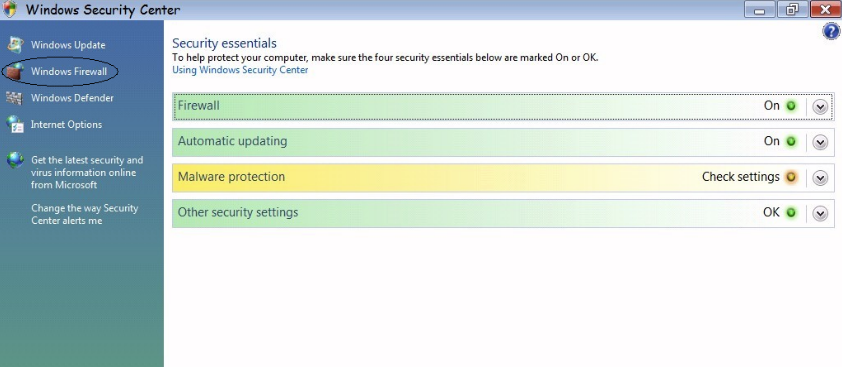Click the orange Malware protection status light
842x367 pixels.
coord(790,177)
